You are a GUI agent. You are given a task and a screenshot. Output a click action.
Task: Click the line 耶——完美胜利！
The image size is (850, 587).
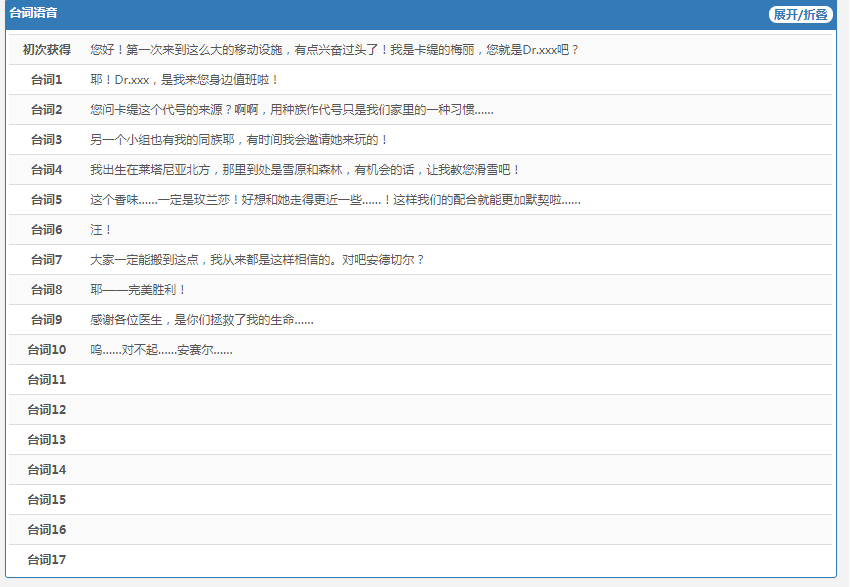coord(138,290)
